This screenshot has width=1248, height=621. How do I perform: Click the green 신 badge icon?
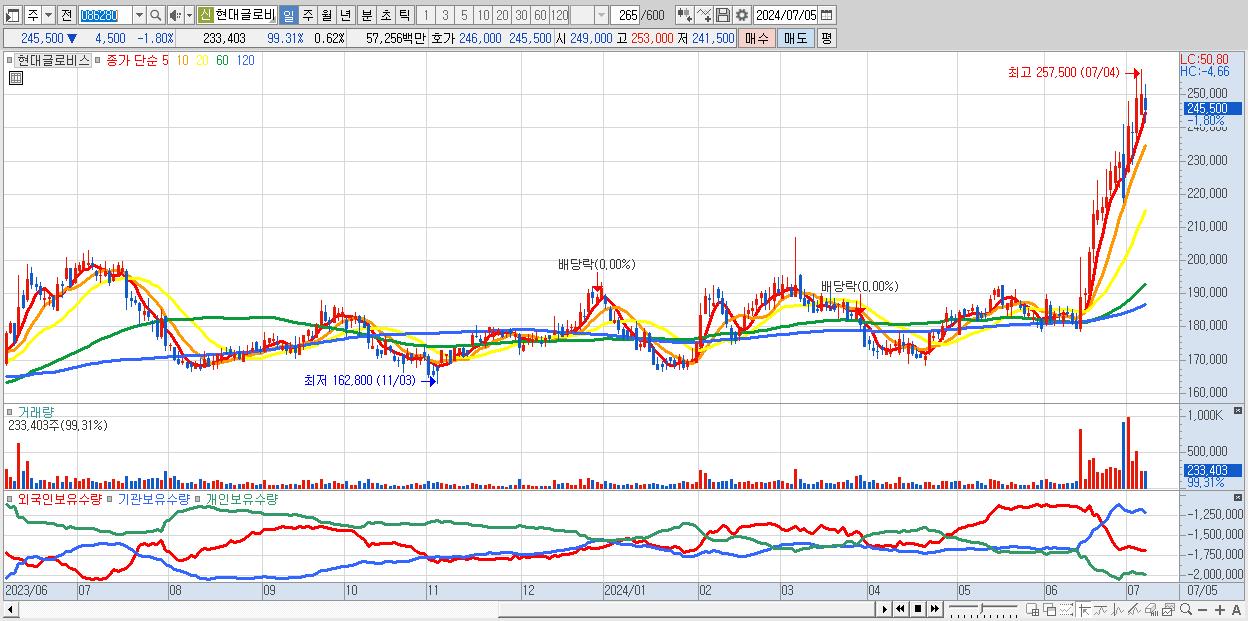click(x=205, y=15)
